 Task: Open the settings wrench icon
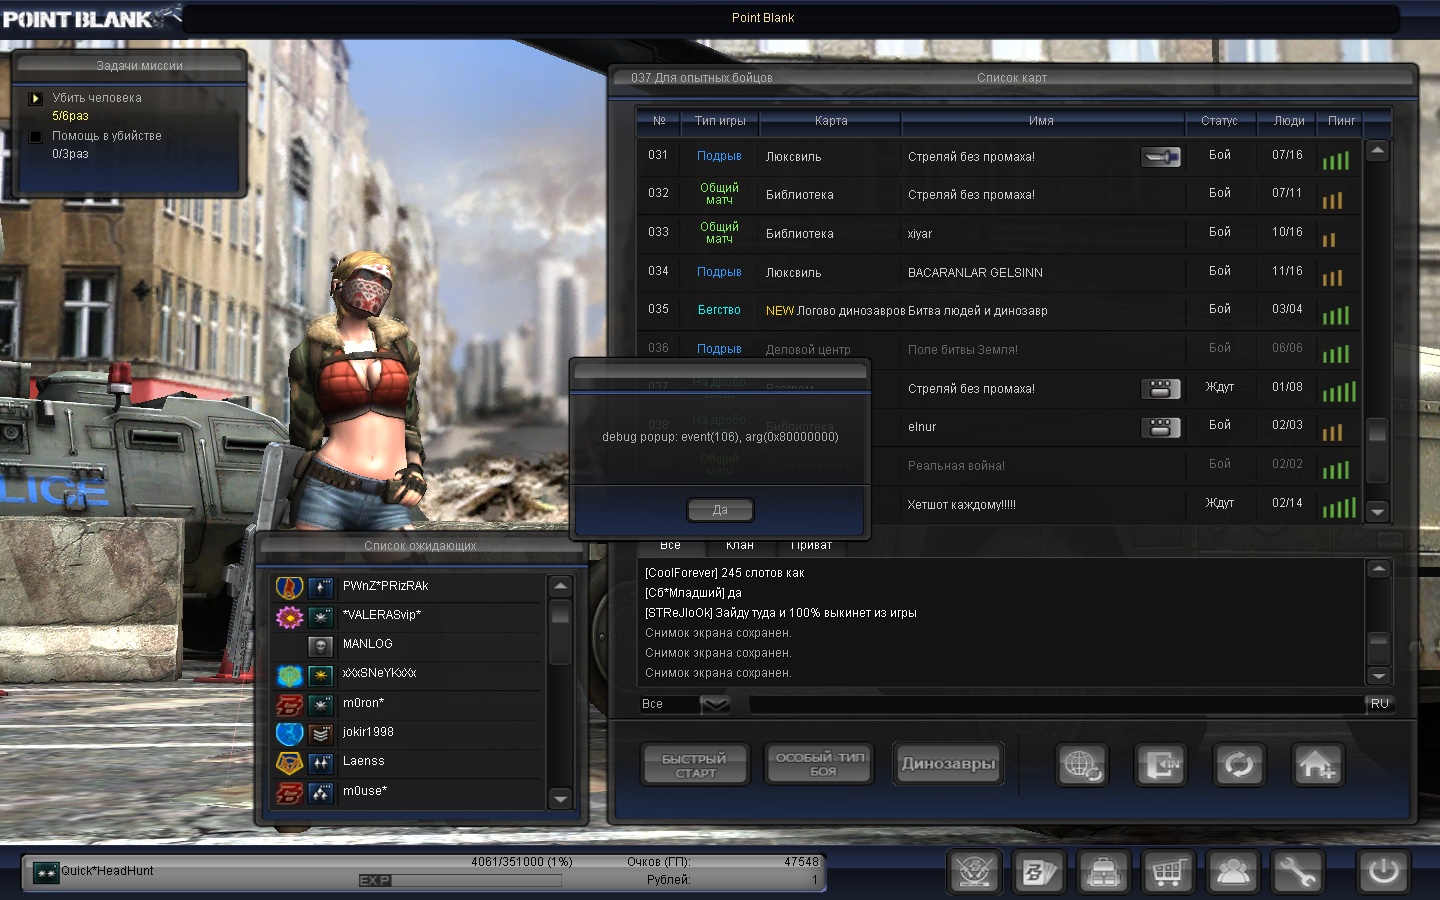click(1296, 872)
